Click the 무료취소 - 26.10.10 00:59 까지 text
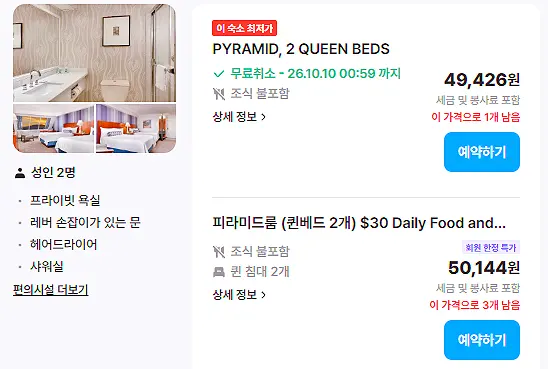This screenshot has height=369, width=548. [315, 74]
